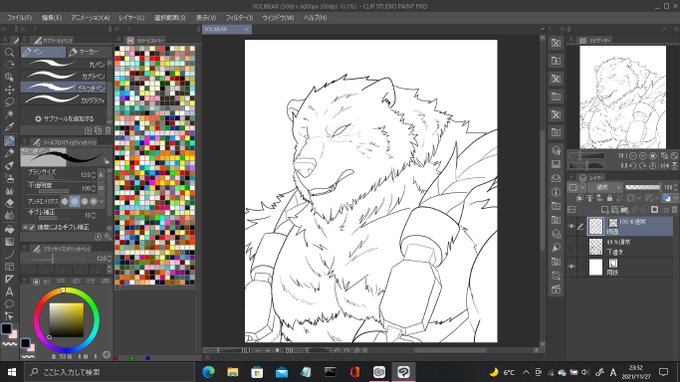Open Microsoft Edge from the taskbar
The width and height of the screenshot is (680, 382).
(x=209, y=372)
